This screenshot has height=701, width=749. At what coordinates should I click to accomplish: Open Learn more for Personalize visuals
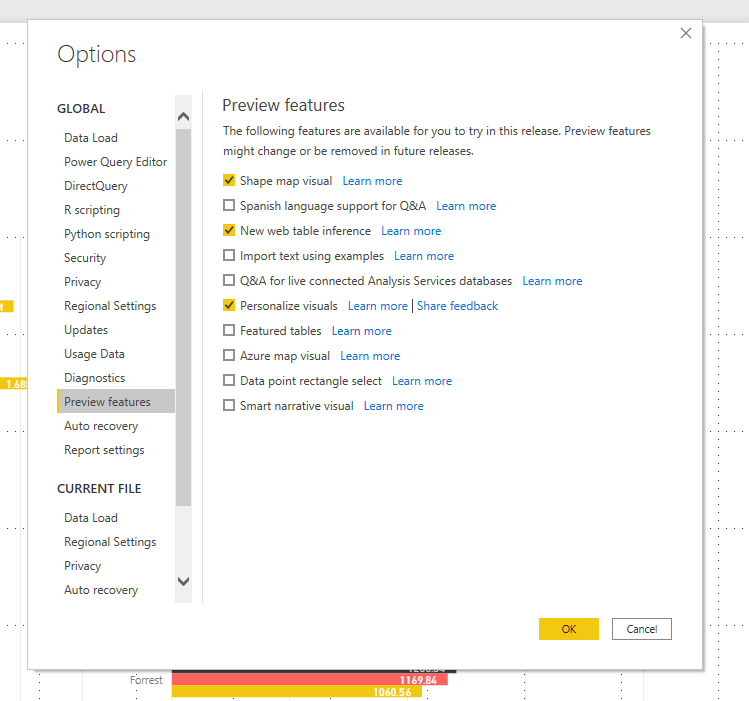coord(377,306)
